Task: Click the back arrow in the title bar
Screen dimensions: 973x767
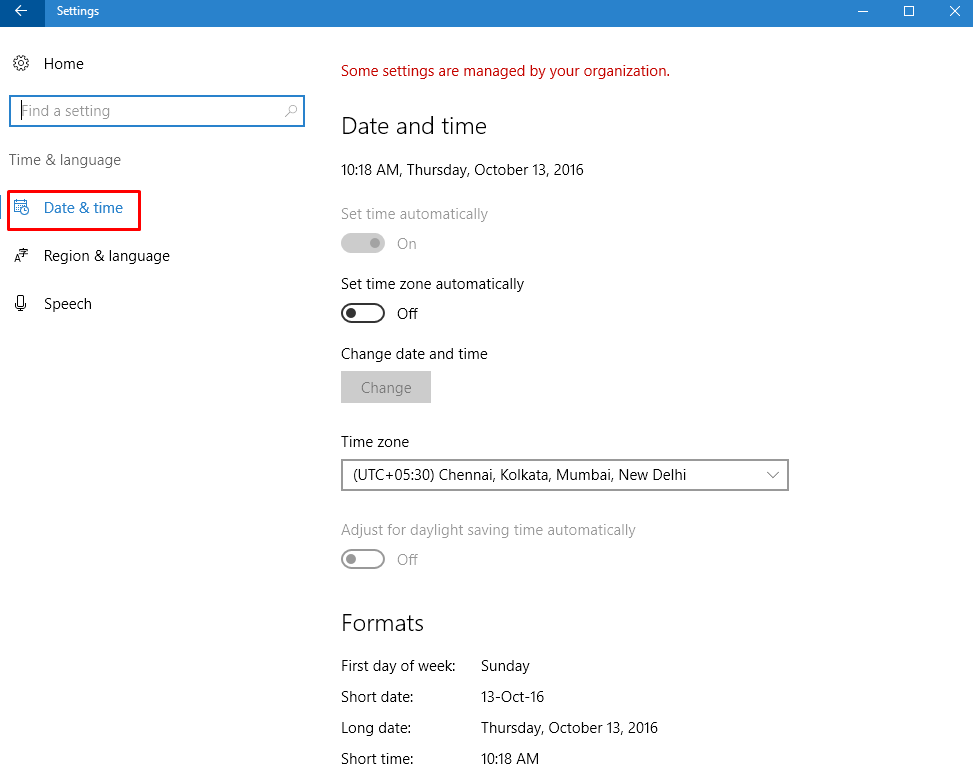Action: [x=20, y=12]
